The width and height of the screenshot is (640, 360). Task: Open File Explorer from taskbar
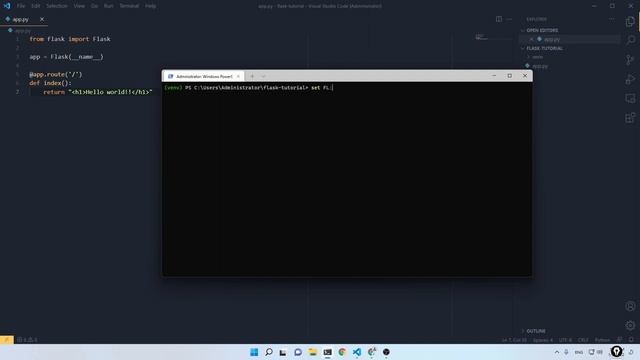coord(313,352)
